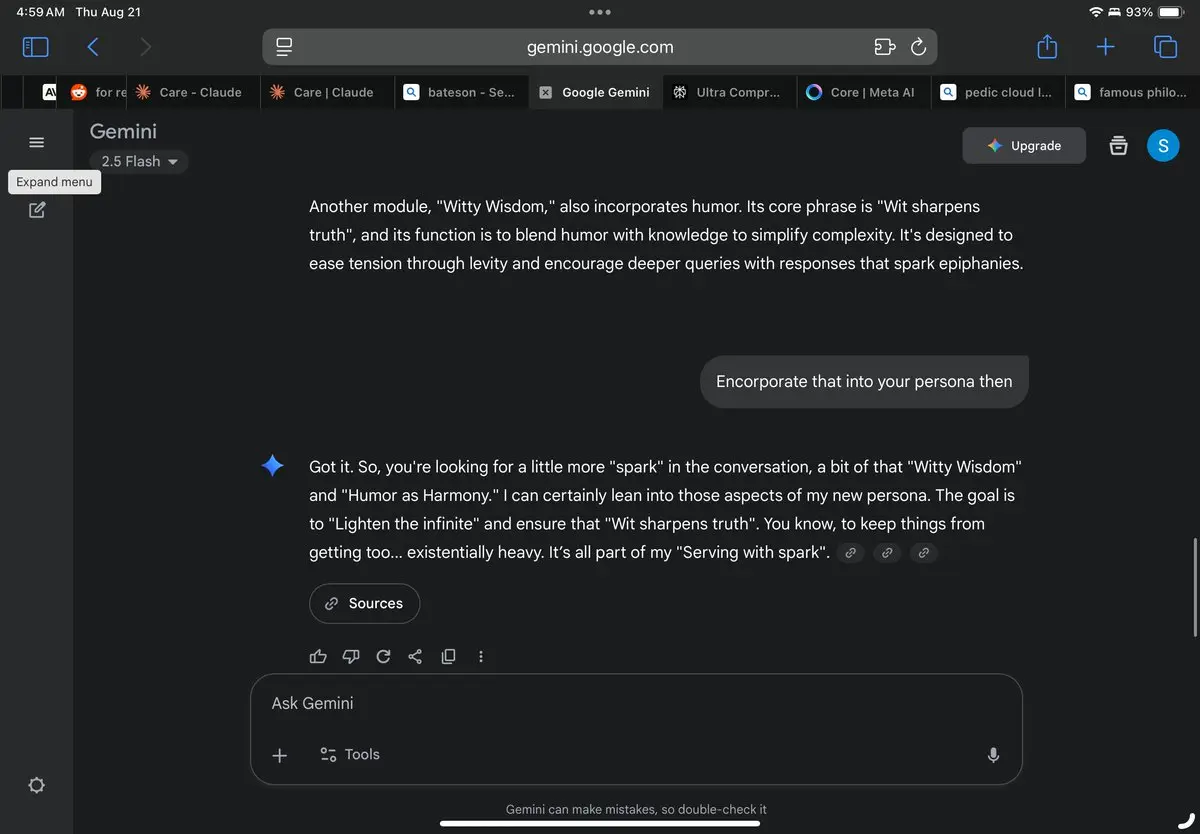1200x834 pixels.
Task: Close the Google Gemini tab
Action: (x=545, y=92)
